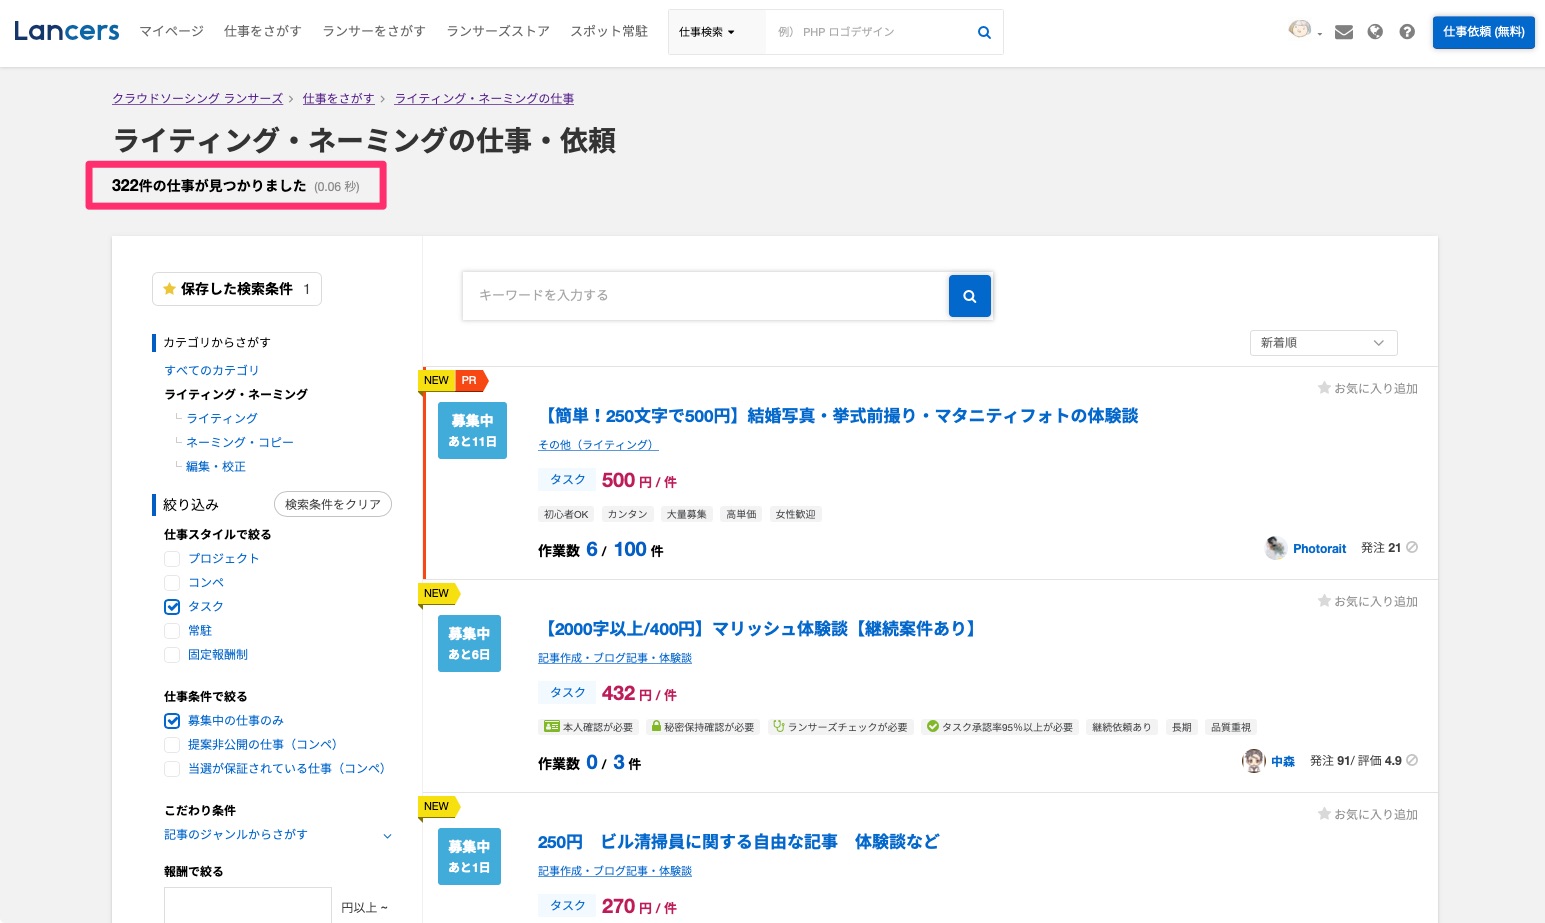Select 編集・校正 subcategory
1545x923 pixels.
tap(216, 466)
